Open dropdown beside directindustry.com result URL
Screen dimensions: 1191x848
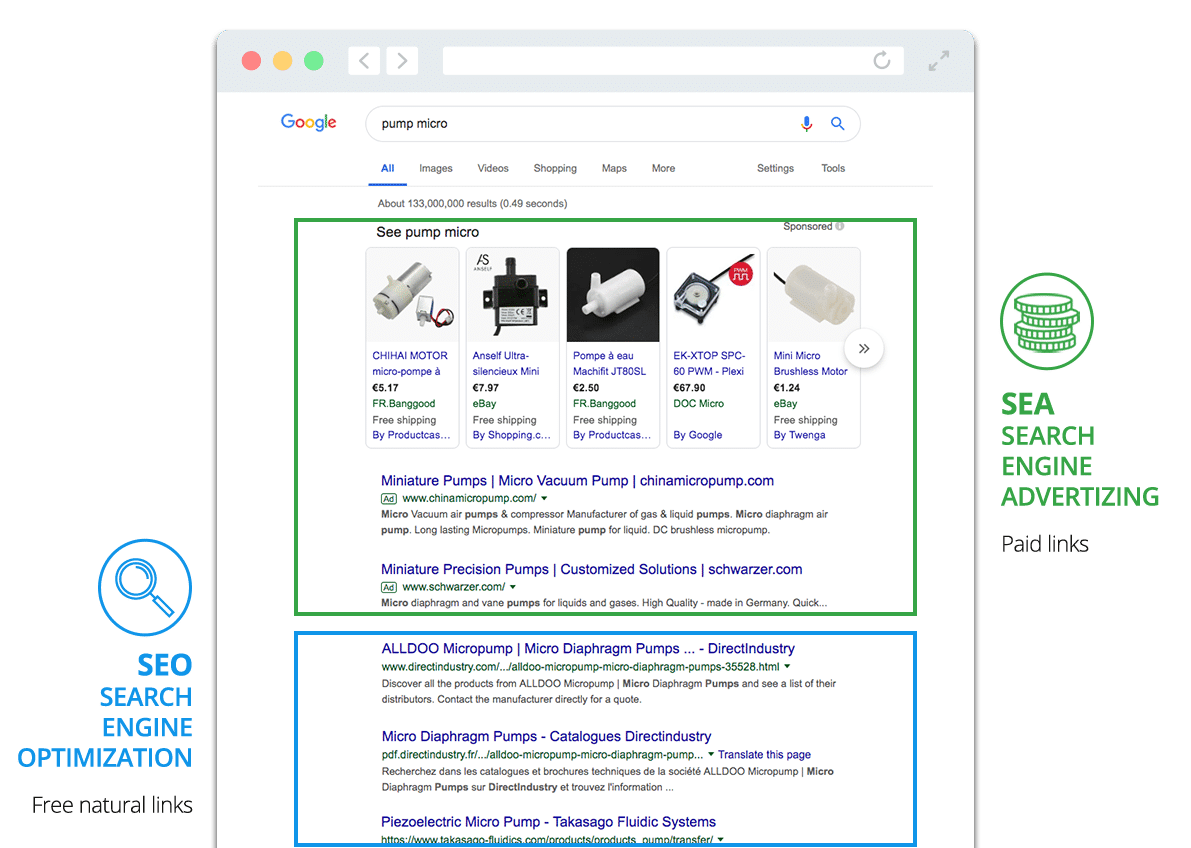787,666
